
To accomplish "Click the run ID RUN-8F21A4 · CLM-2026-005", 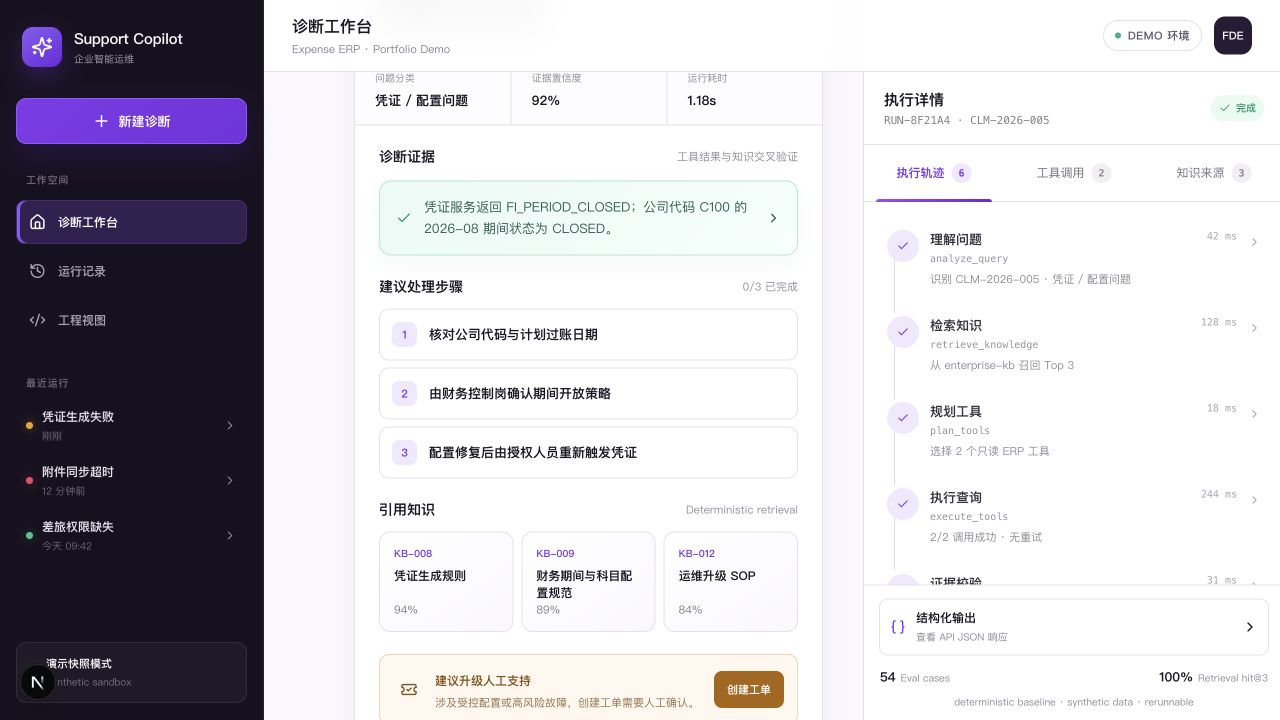I will click(x=966, y=120).
